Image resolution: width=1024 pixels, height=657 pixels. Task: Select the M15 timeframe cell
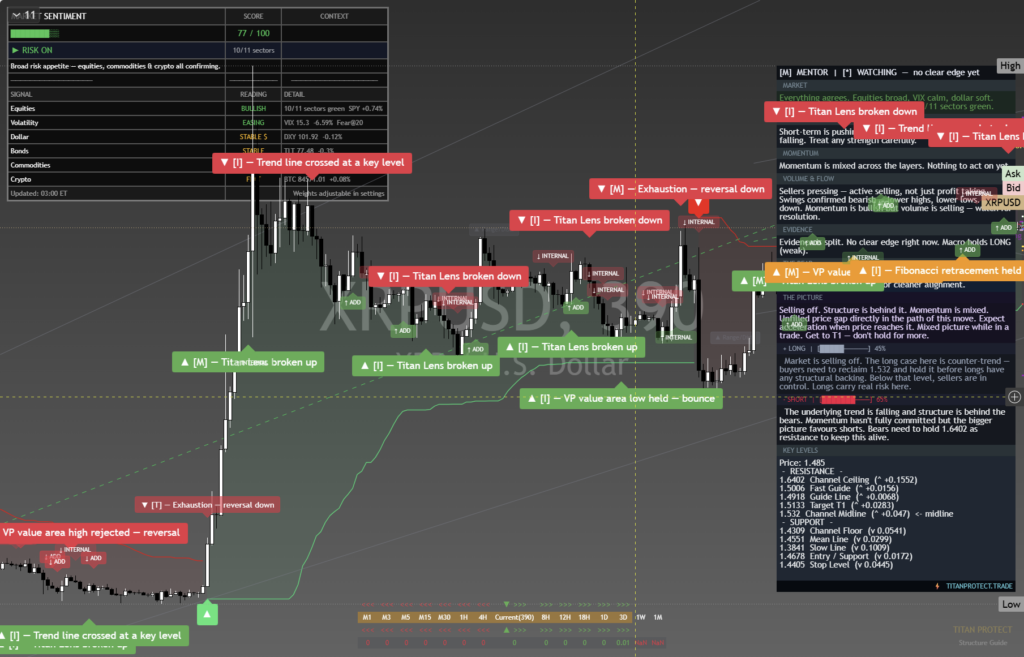point(424,617)
